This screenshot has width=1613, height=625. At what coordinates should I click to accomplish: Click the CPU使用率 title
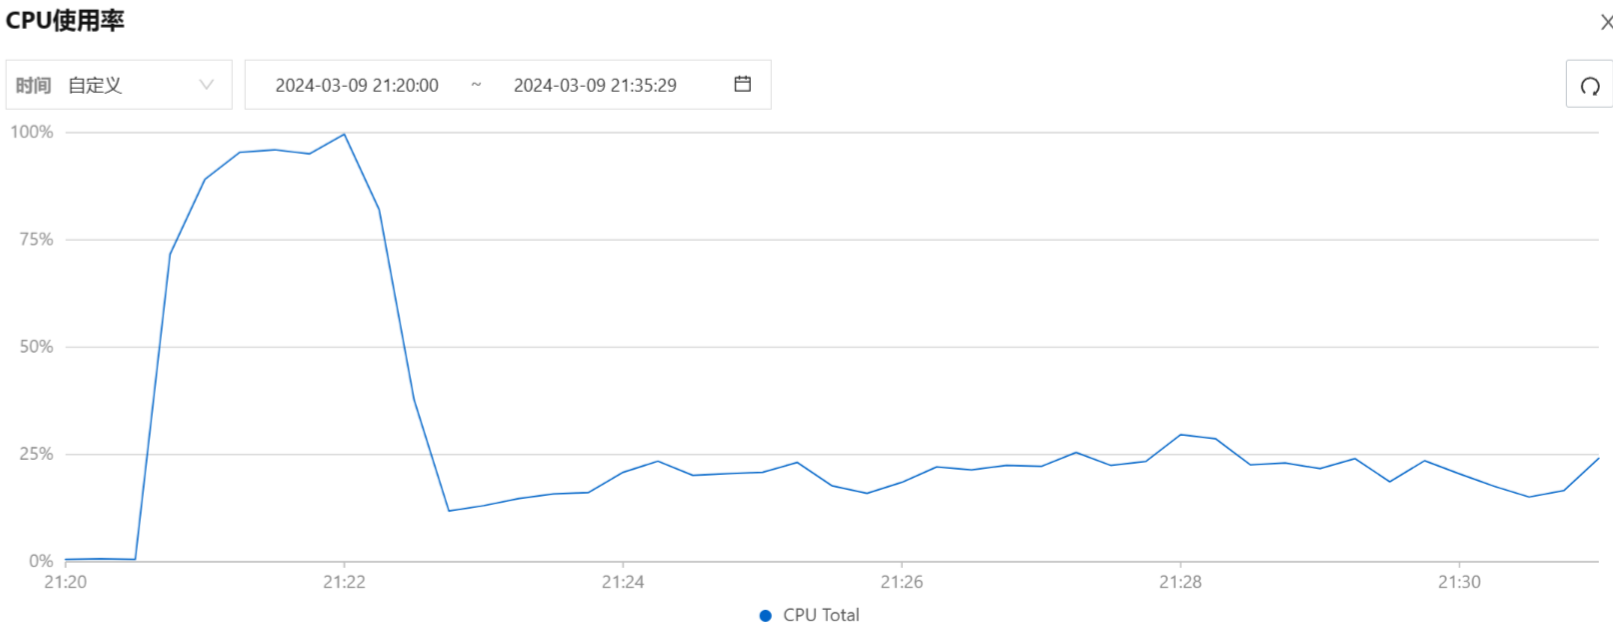click(x=65, y=21)
